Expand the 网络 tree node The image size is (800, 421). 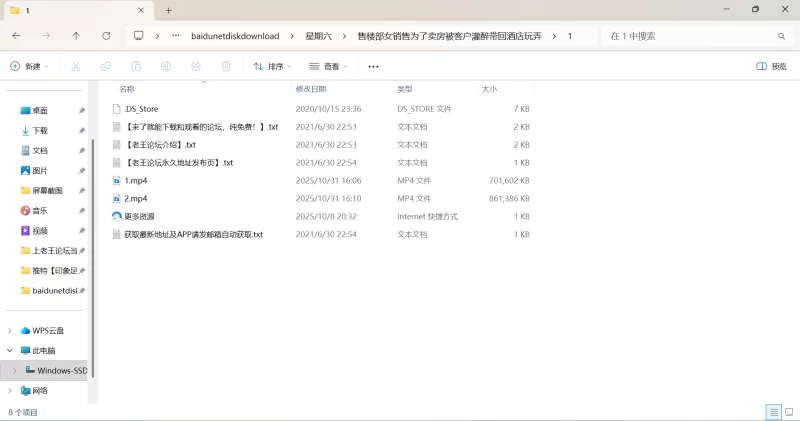10,390
